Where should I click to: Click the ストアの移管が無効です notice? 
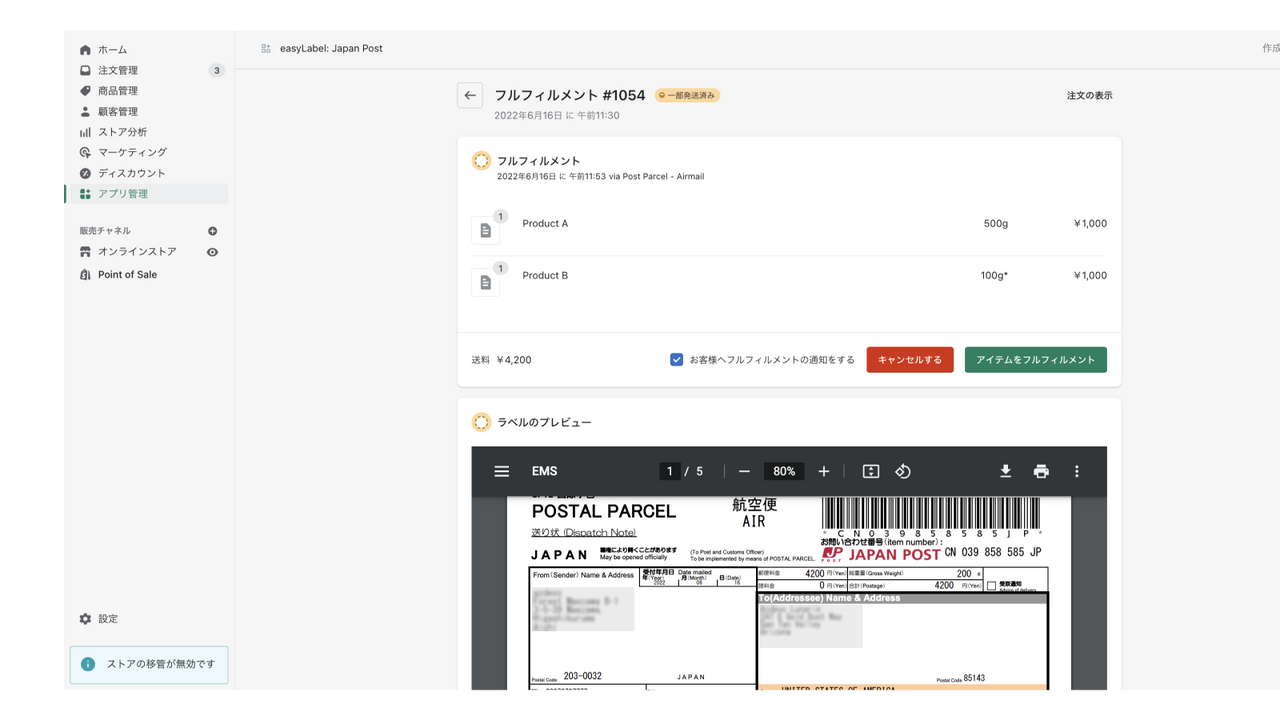click(x=149, y=664)
